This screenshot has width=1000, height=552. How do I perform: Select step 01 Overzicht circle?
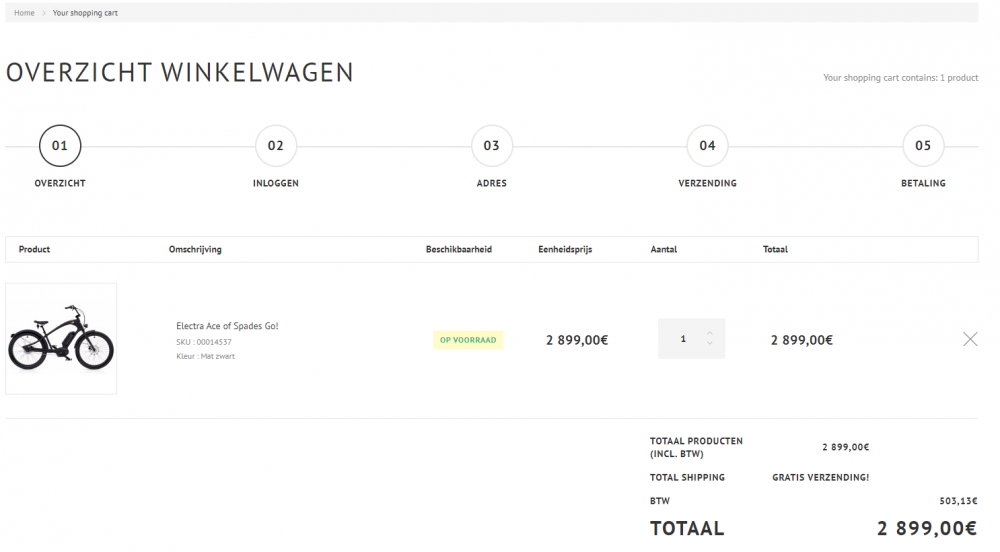60,145
